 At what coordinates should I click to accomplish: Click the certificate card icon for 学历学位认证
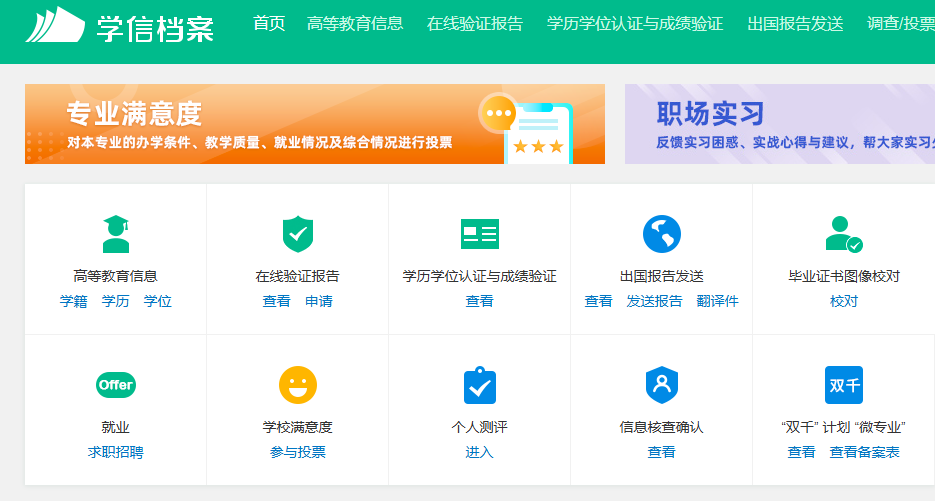480,234
